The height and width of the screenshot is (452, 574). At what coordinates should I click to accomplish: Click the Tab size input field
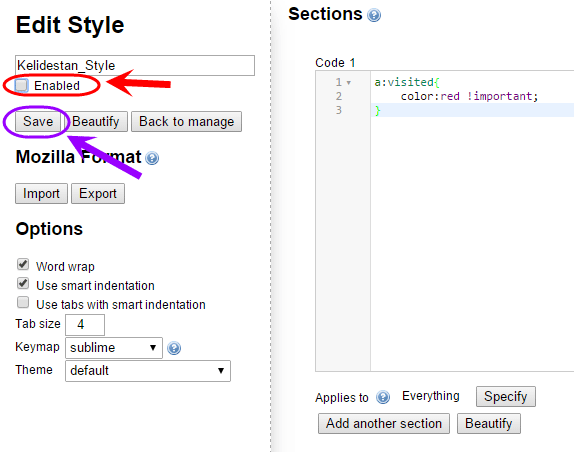tap(85, 325)
